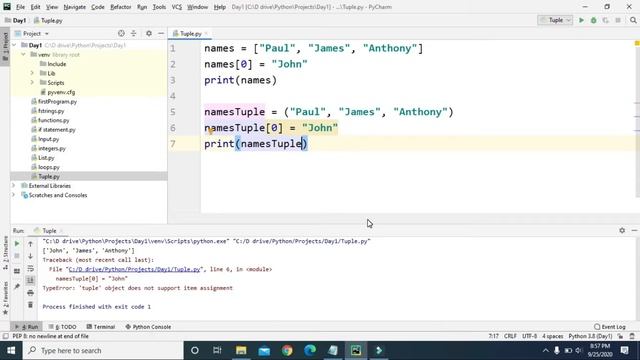Open the TODO tool window
This screenshot has height=360, width=640.
pyautogui.click(x=62, y=327)
